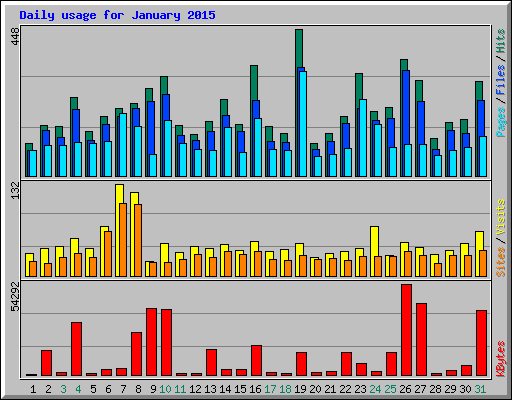
Task: Click the orange Sites bar for day 8
Action: (138, 240)
